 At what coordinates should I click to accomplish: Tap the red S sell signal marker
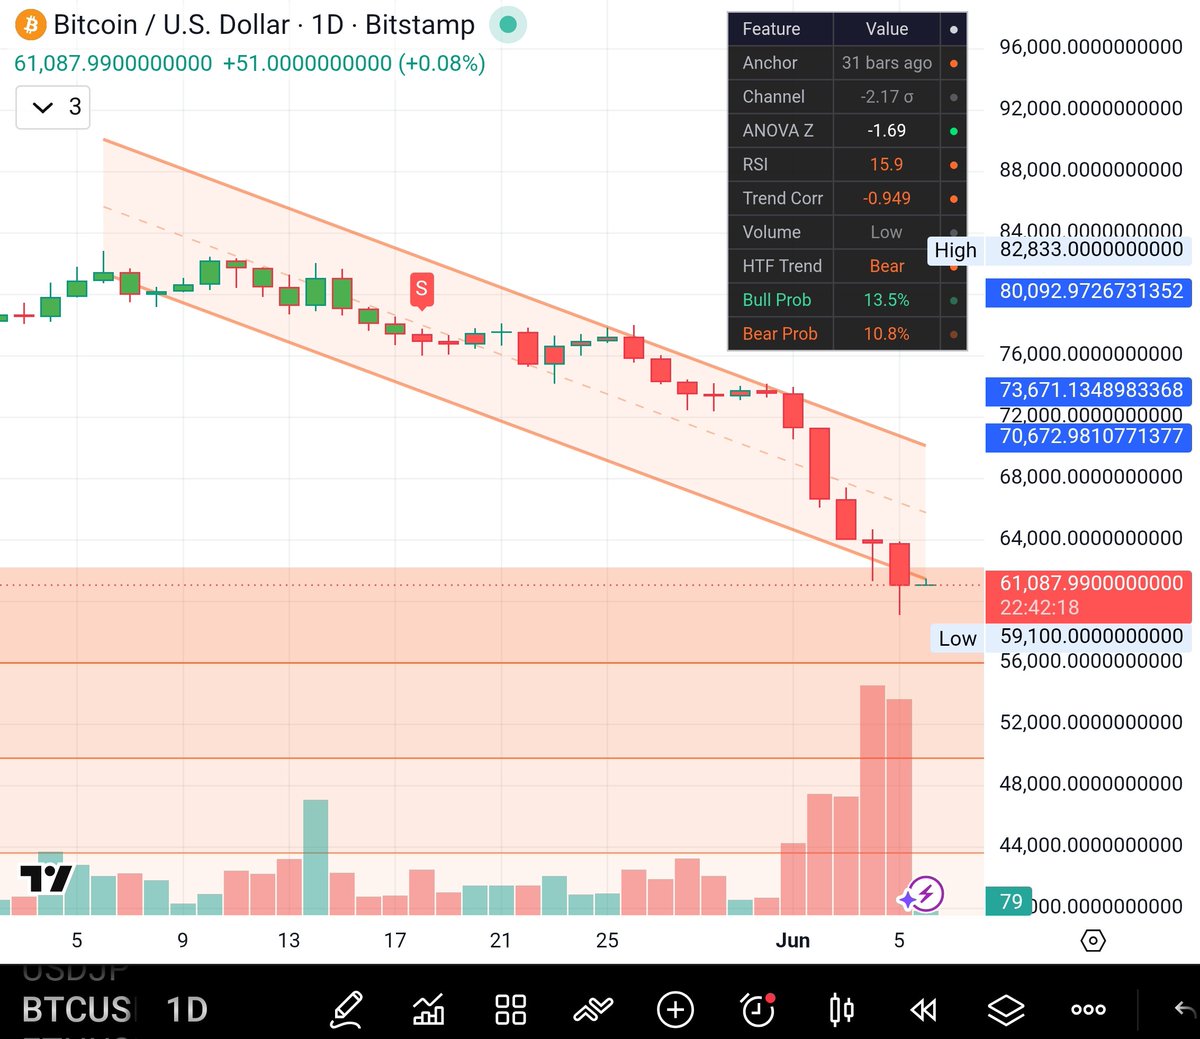421,290
